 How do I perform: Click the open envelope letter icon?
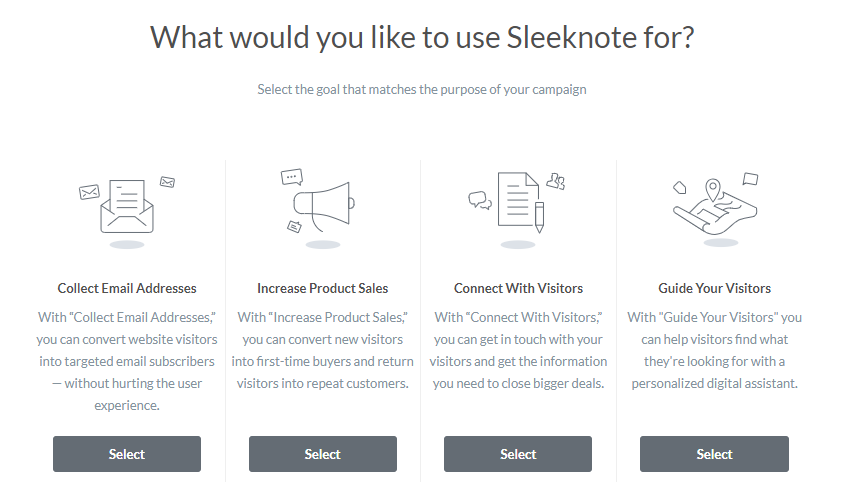click(x=127, y=207)
